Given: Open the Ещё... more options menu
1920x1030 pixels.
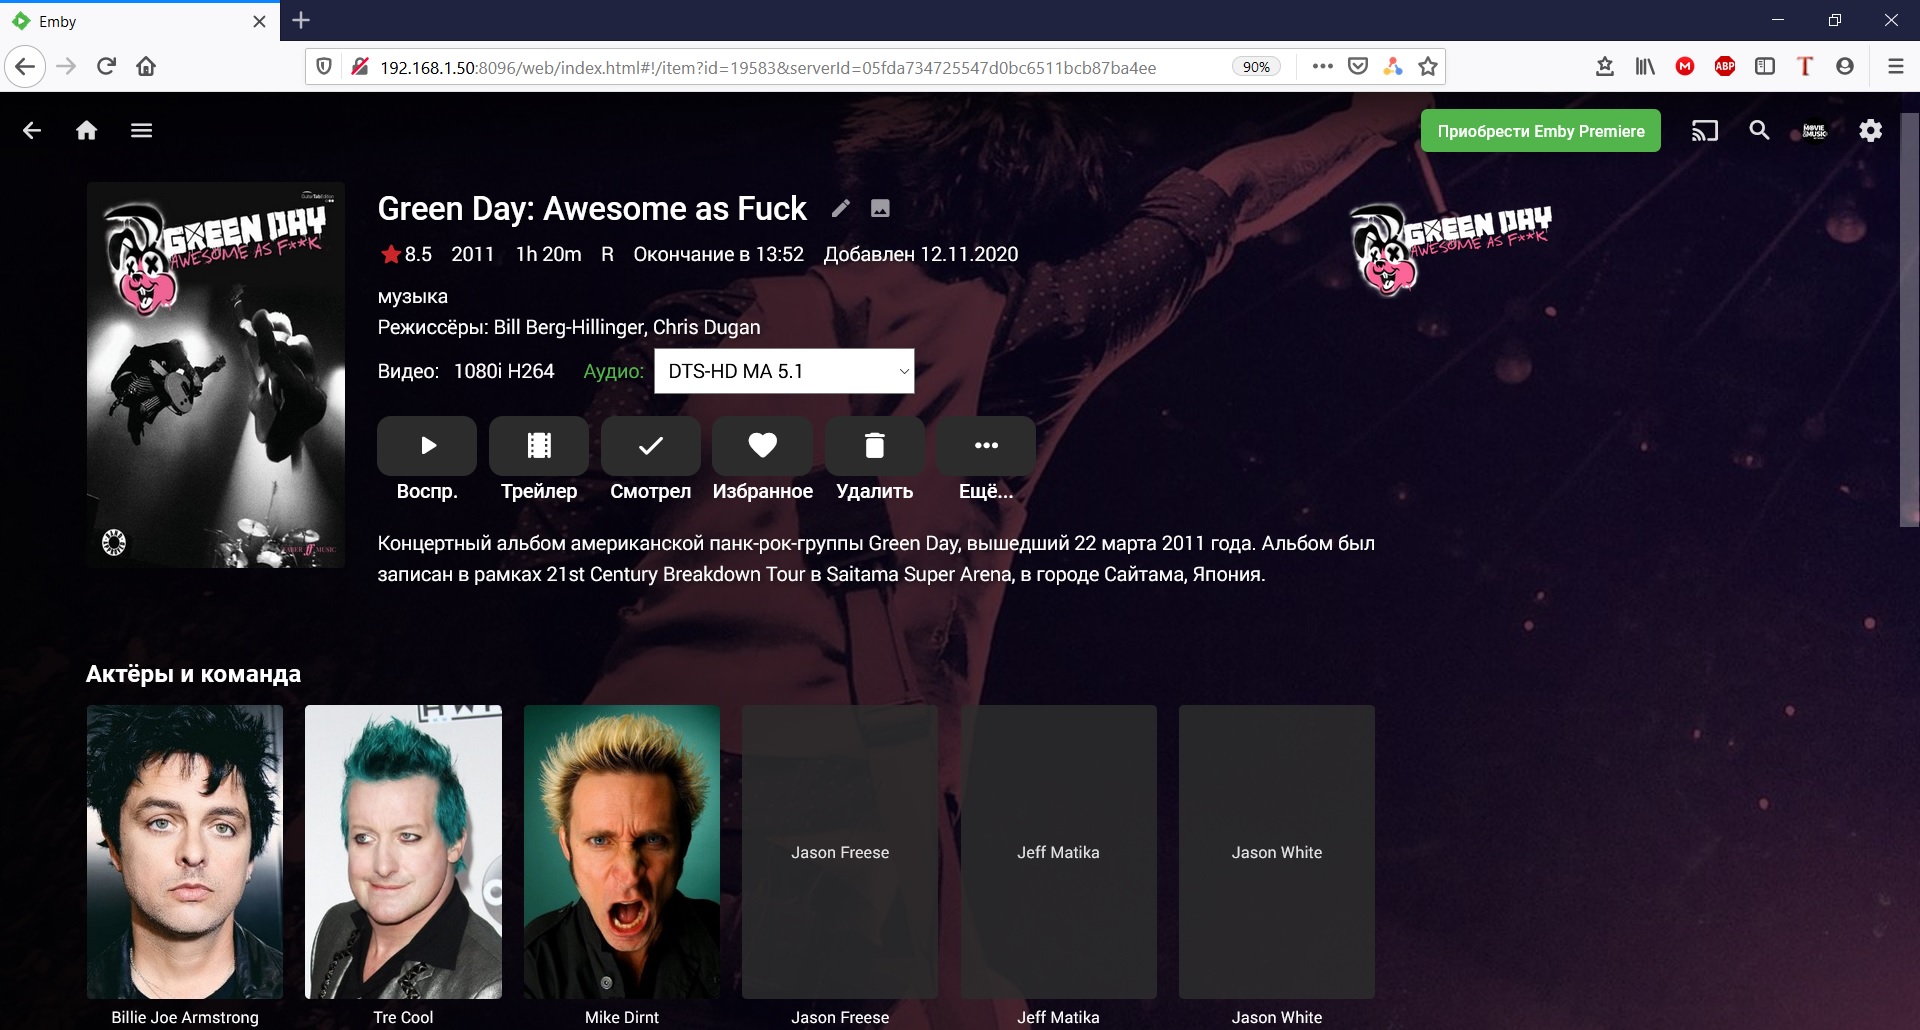Looking at the screenshot, I should 986,446.
